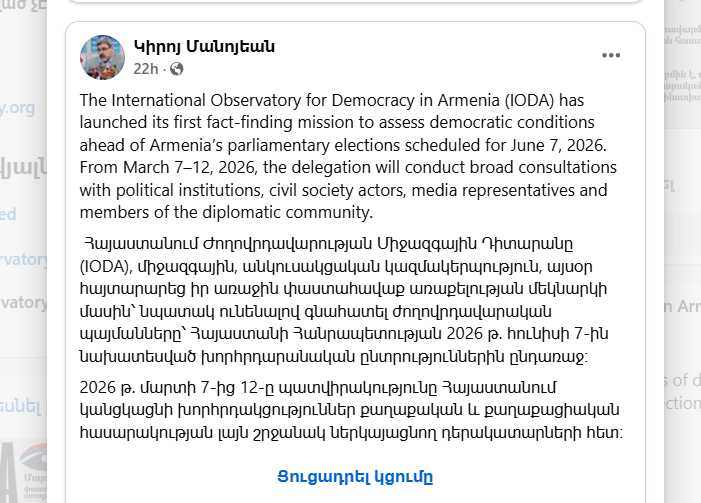701x503 pixels.
Task: Click the dimmed 'n Arm' text on right
Action: (682, 306)
